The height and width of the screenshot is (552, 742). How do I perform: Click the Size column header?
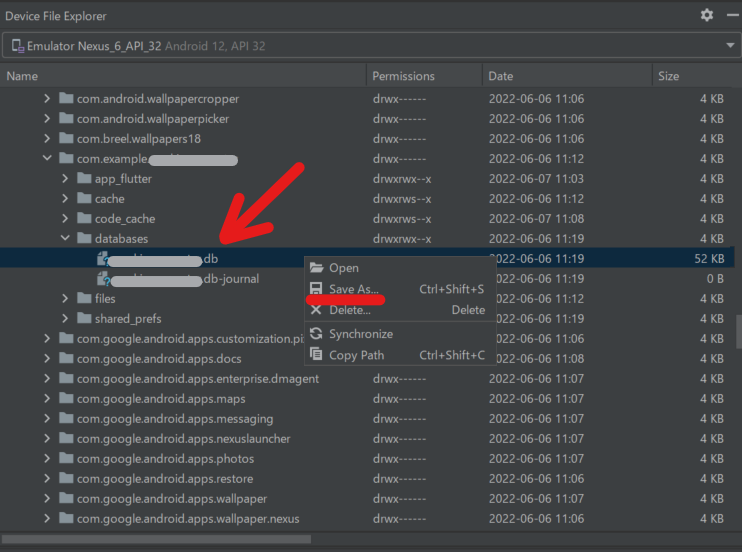(x=693, y=76)
